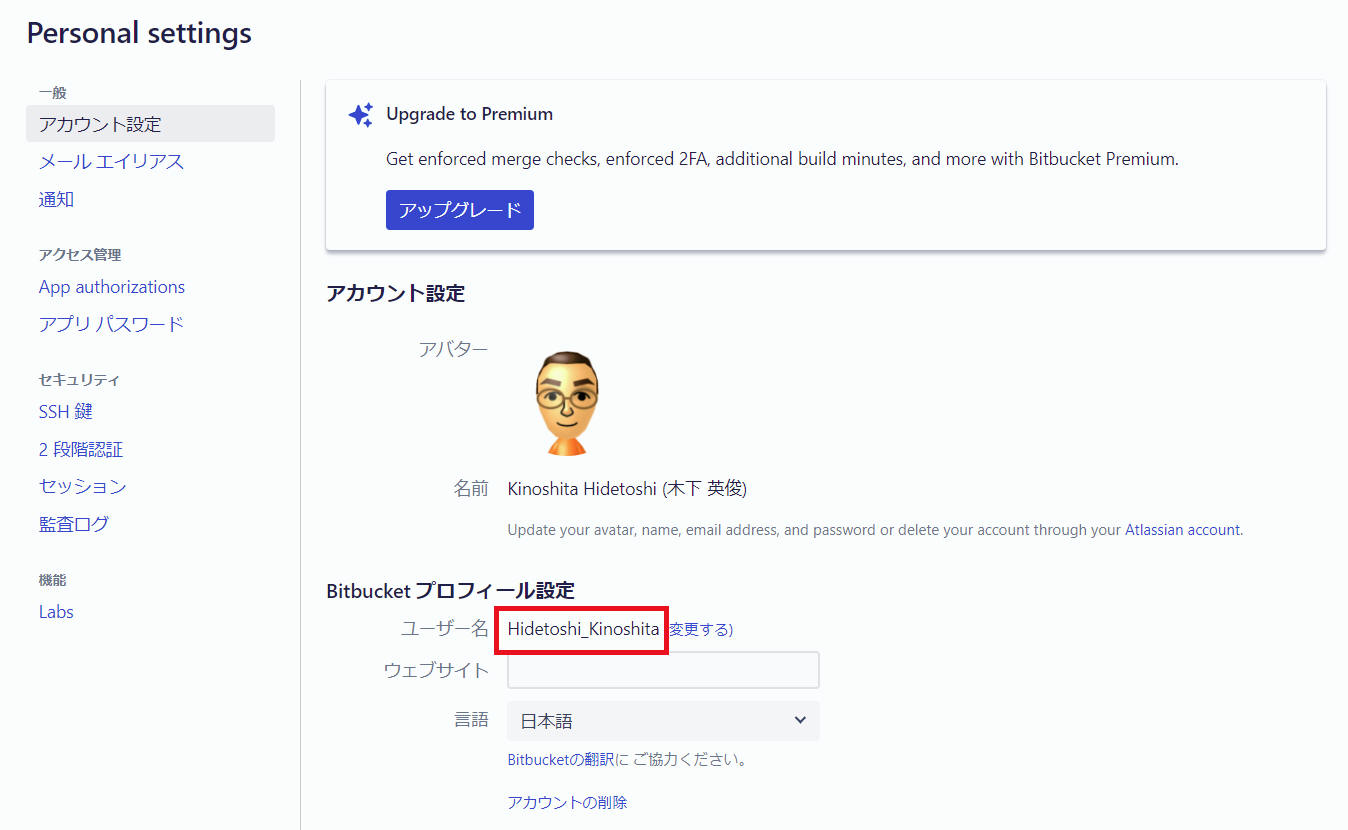Select 日本語 in the language selector
Viewport: 1348px width, 830px height.
(662, 720)
